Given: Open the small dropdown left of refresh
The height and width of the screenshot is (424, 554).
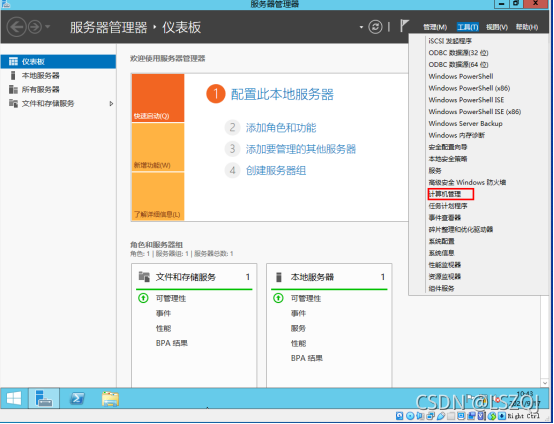Looking at the screenshot, I should (x=361, y=27).
